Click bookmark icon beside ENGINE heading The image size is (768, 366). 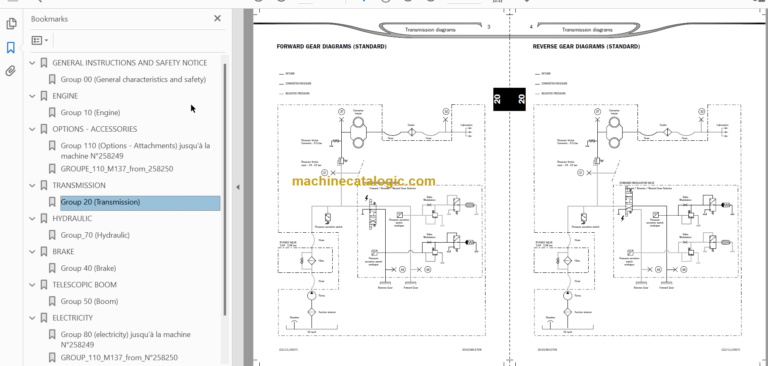44,96
